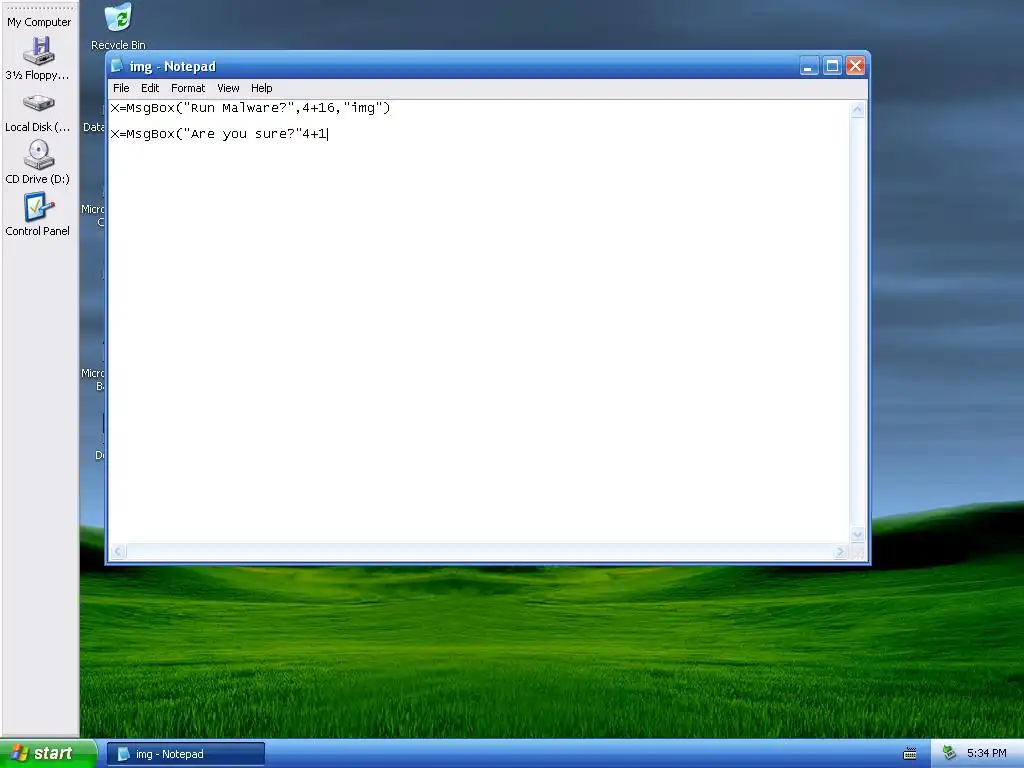Open the Help menu in Notepad
Viewport: 1024px width, 768px height.
tap(261, 88)
